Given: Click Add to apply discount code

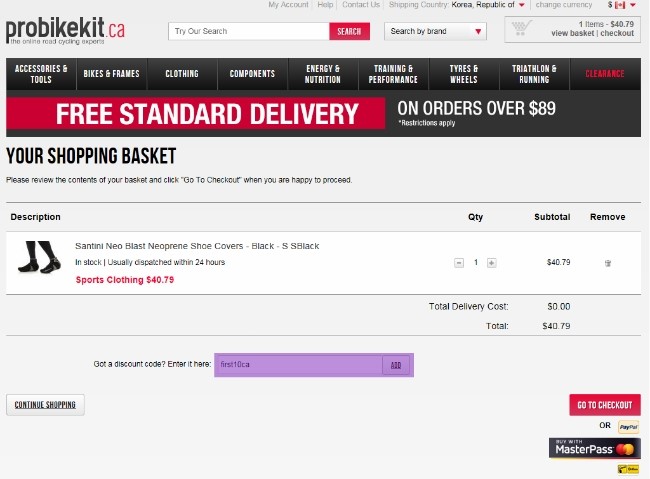Looking at the screenshot, I should 396,365.
